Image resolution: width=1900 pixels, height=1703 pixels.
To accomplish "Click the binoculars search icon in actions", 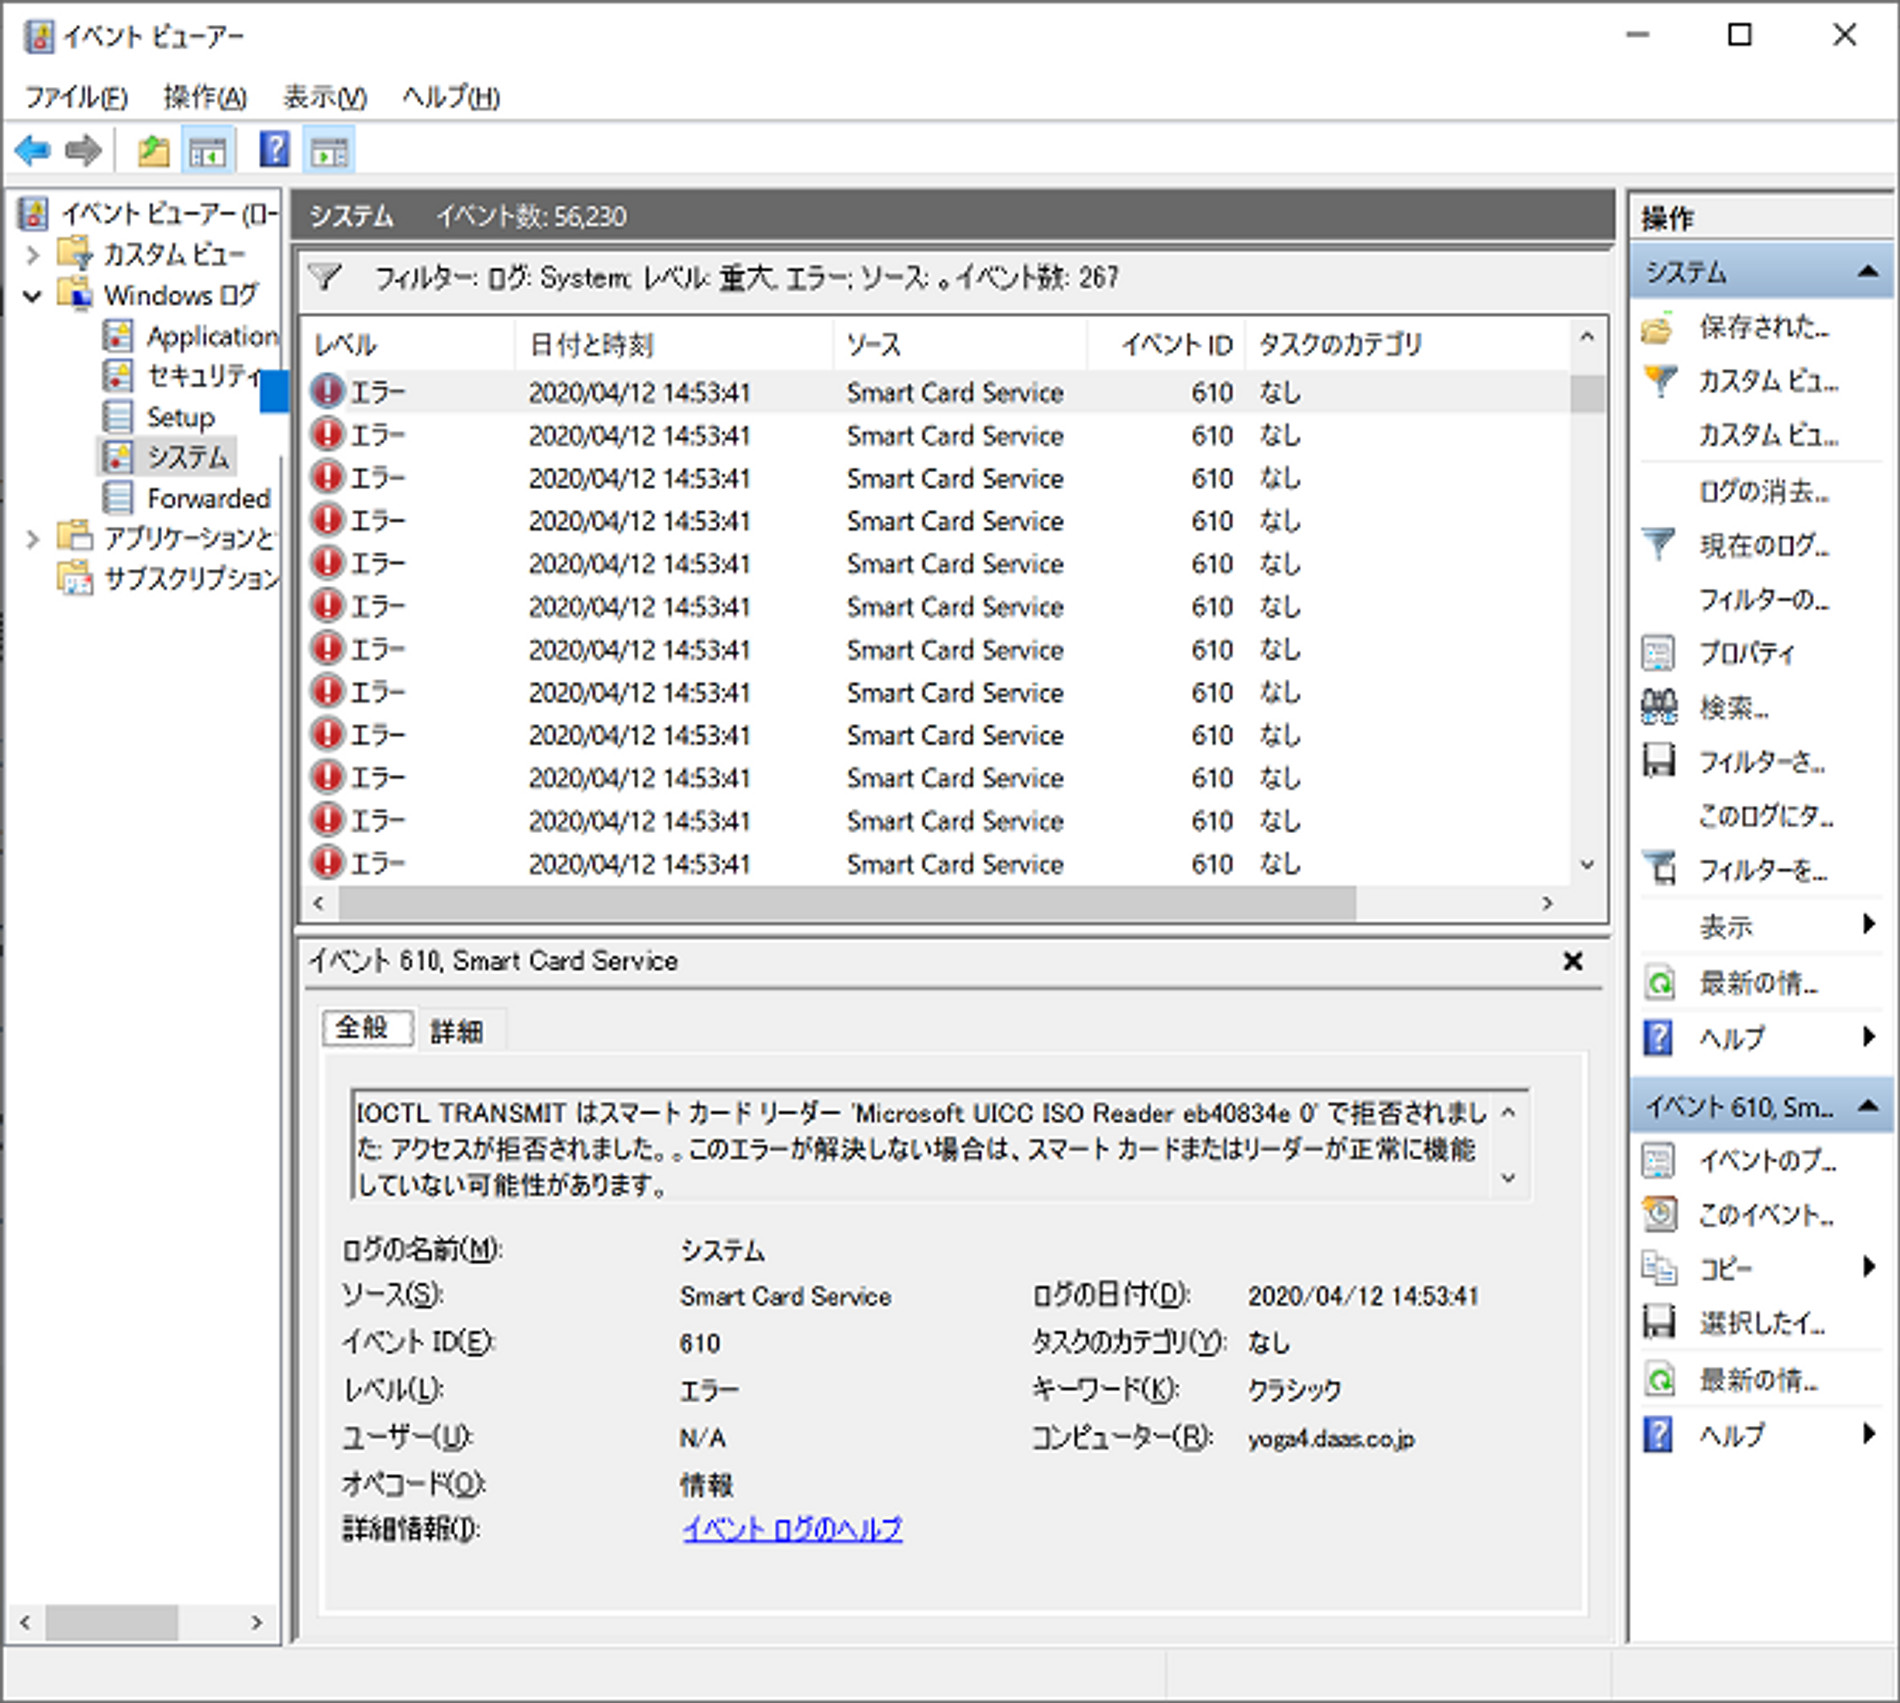I will coord(1659,707).
